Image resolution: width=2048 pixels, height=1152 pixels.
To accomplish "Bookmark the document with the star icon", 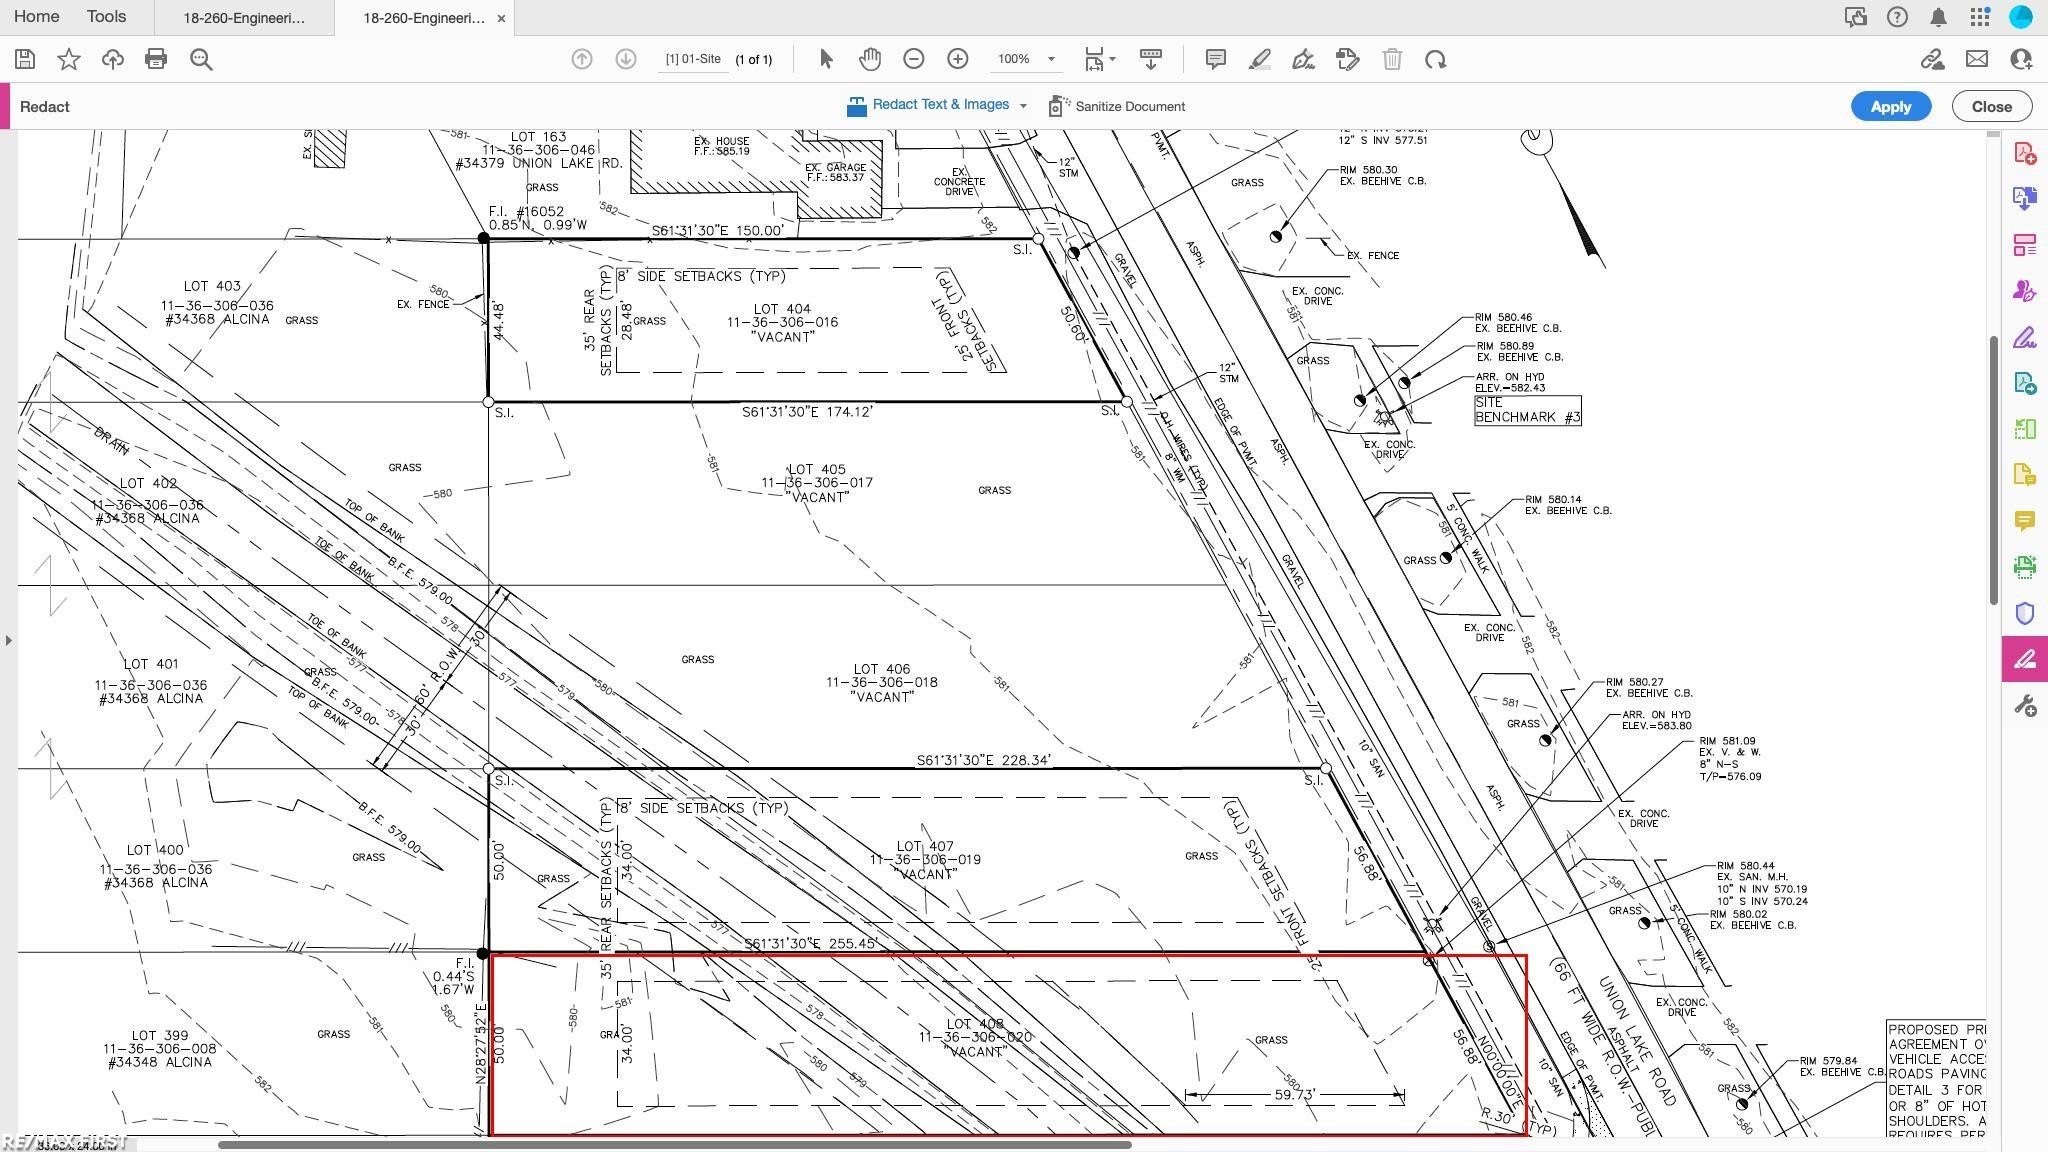I will point(69,59).
